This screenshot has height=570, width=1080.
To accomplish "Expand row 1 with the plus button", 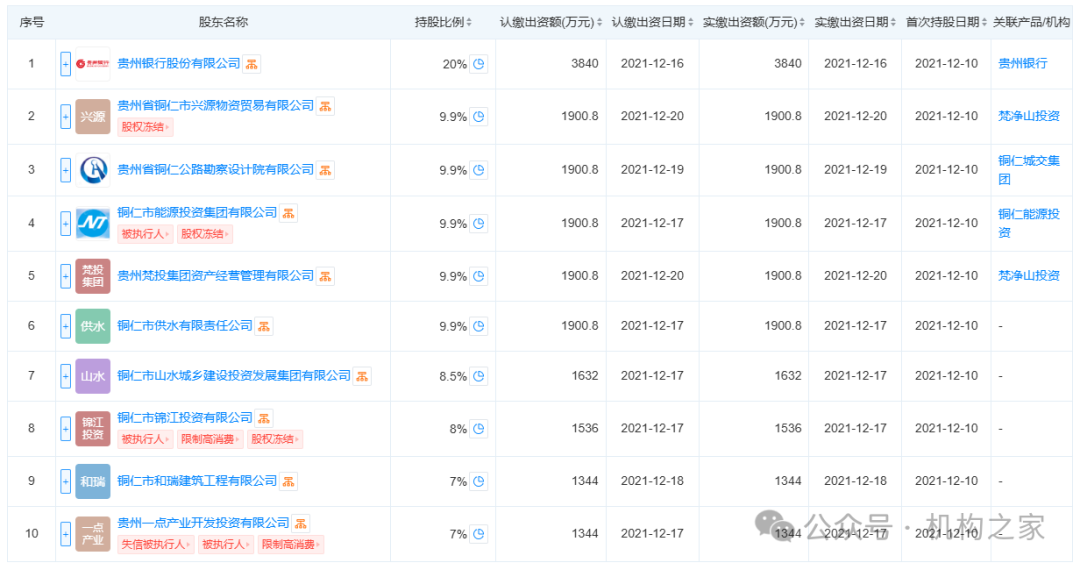I will pyautogui.click(x=65, y=64).
